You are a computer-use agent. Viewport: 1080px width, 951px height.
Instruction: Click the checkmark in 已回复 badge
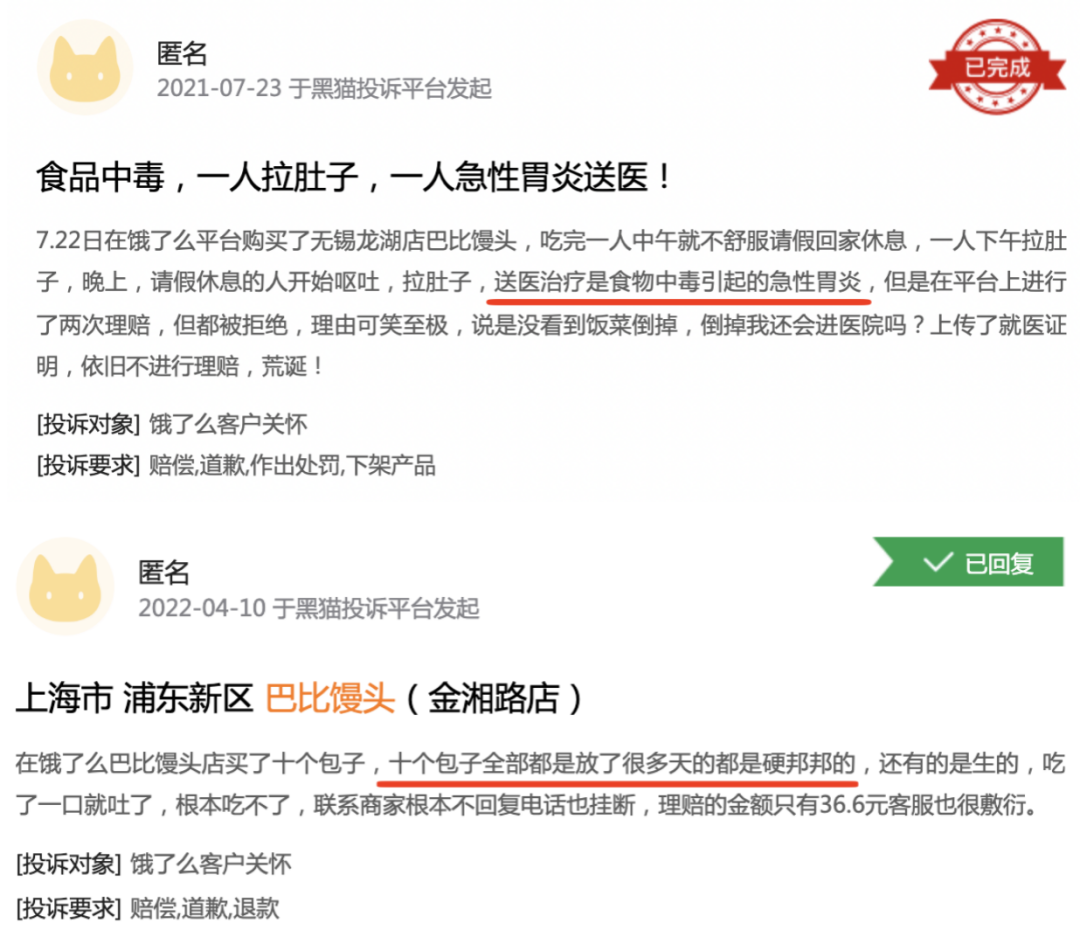coord(937,562)
